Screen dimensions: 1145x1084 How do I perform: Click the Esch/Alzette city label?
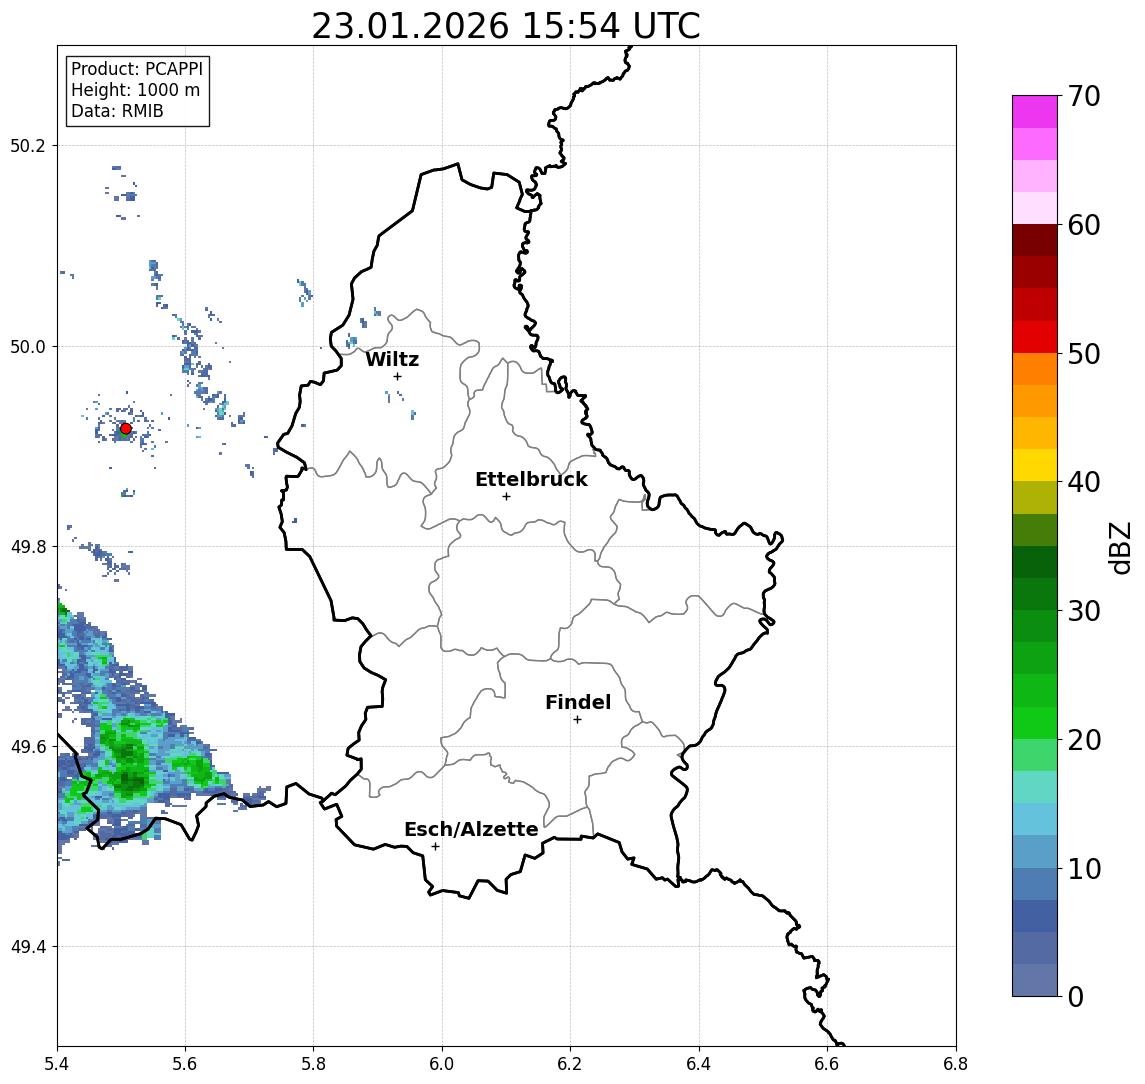pos(471,829)
